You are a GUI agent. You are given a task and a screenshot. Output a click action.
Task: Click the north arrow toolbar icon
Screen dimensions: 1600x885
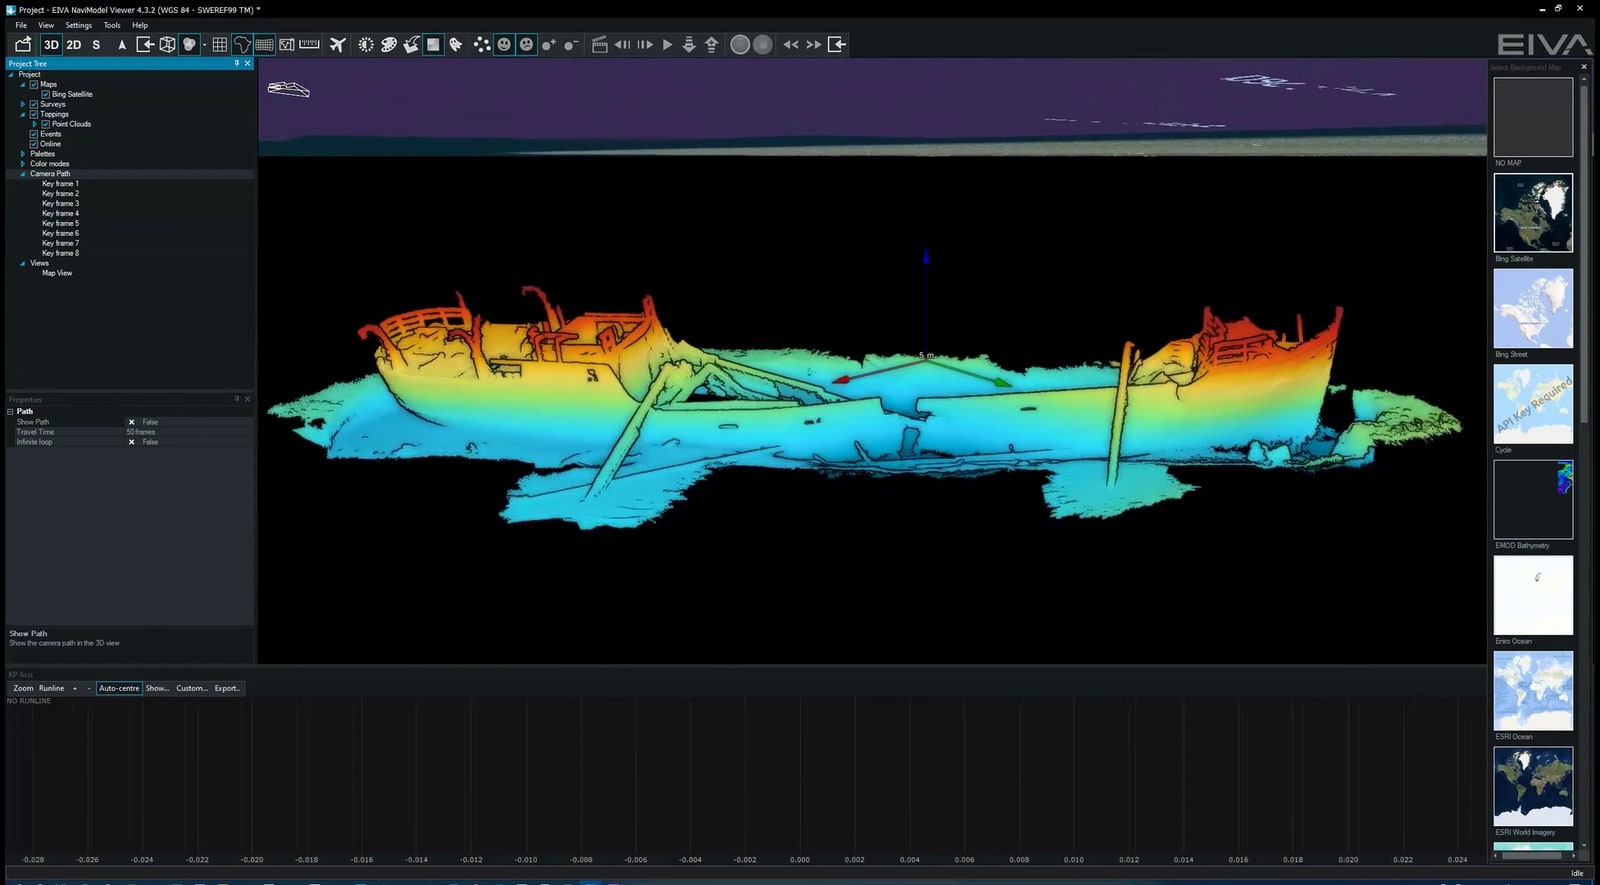(x=122, y=45)
